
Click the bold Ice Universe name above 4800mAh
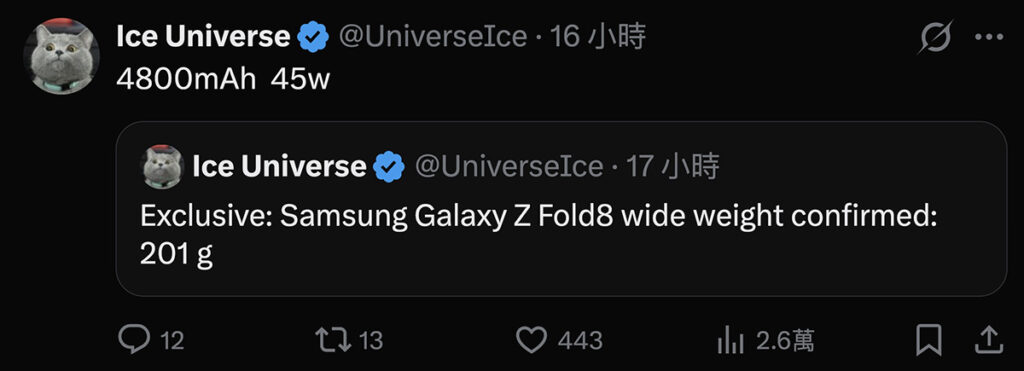coord(203,37)
